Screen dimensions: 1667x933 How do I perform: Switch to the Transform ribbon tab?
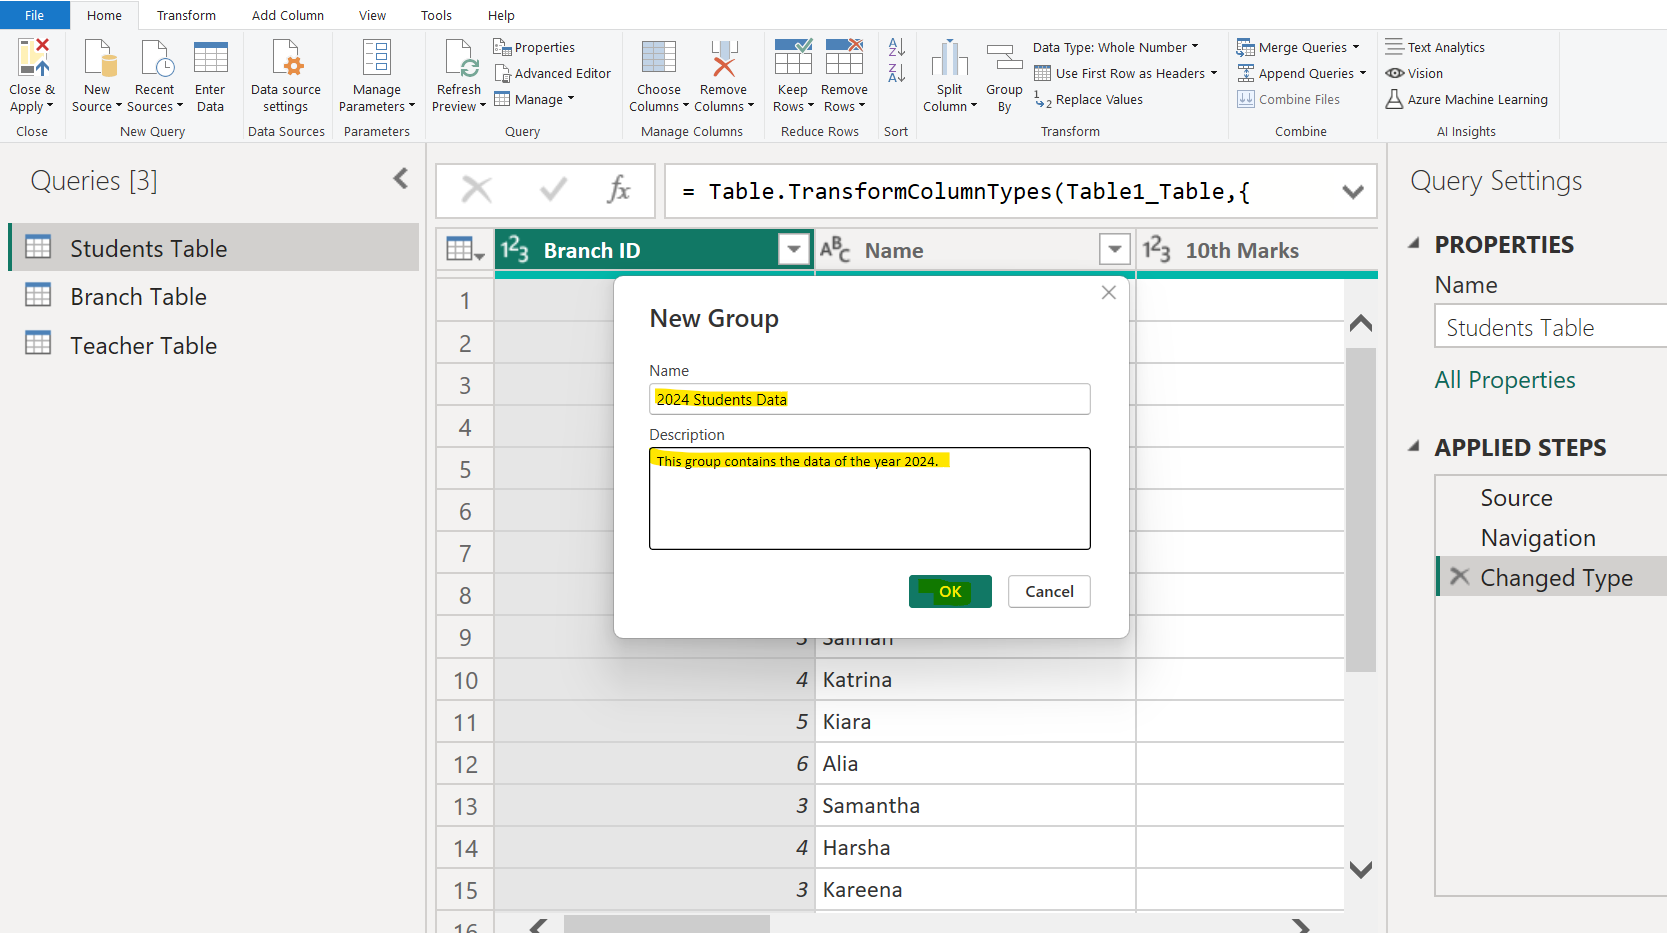(186, 15)
